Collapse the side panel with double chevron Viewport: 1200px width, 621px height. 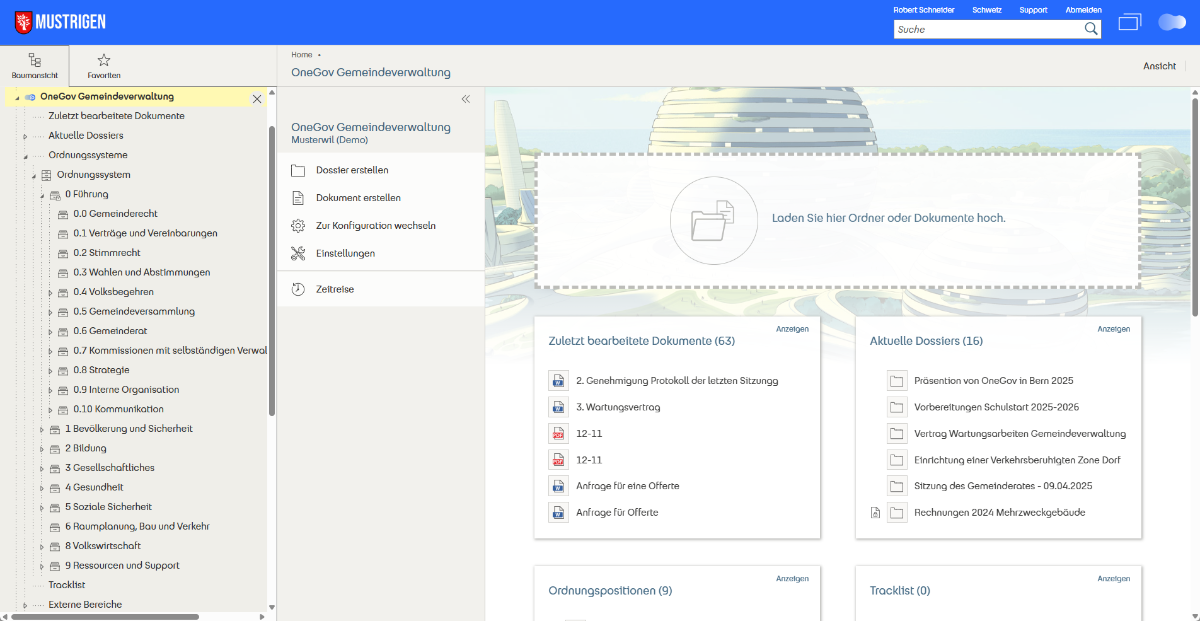(x=465, y=99)
